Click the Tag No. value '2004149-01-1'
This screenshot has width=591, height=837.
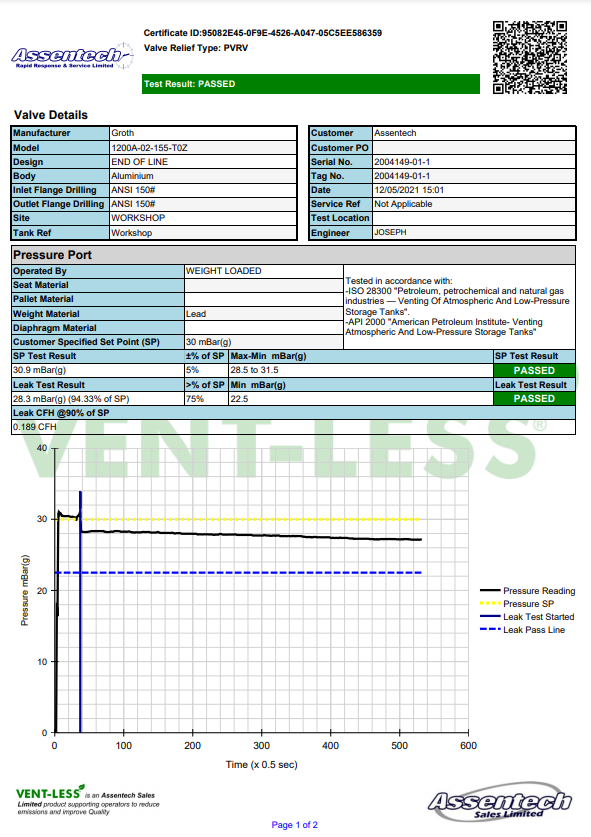(402, 176)
